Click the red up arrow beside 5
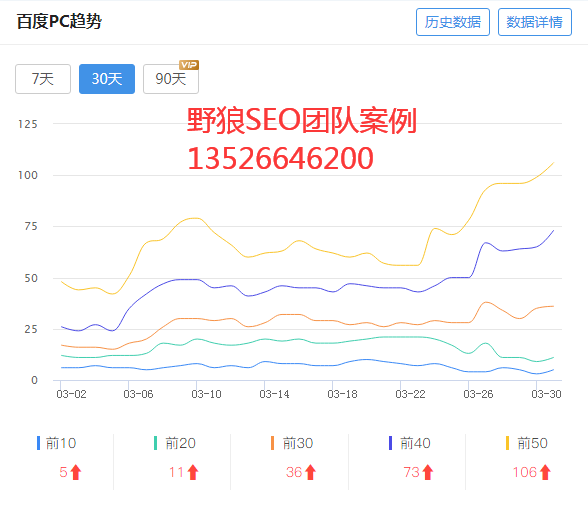 (76, 472)
